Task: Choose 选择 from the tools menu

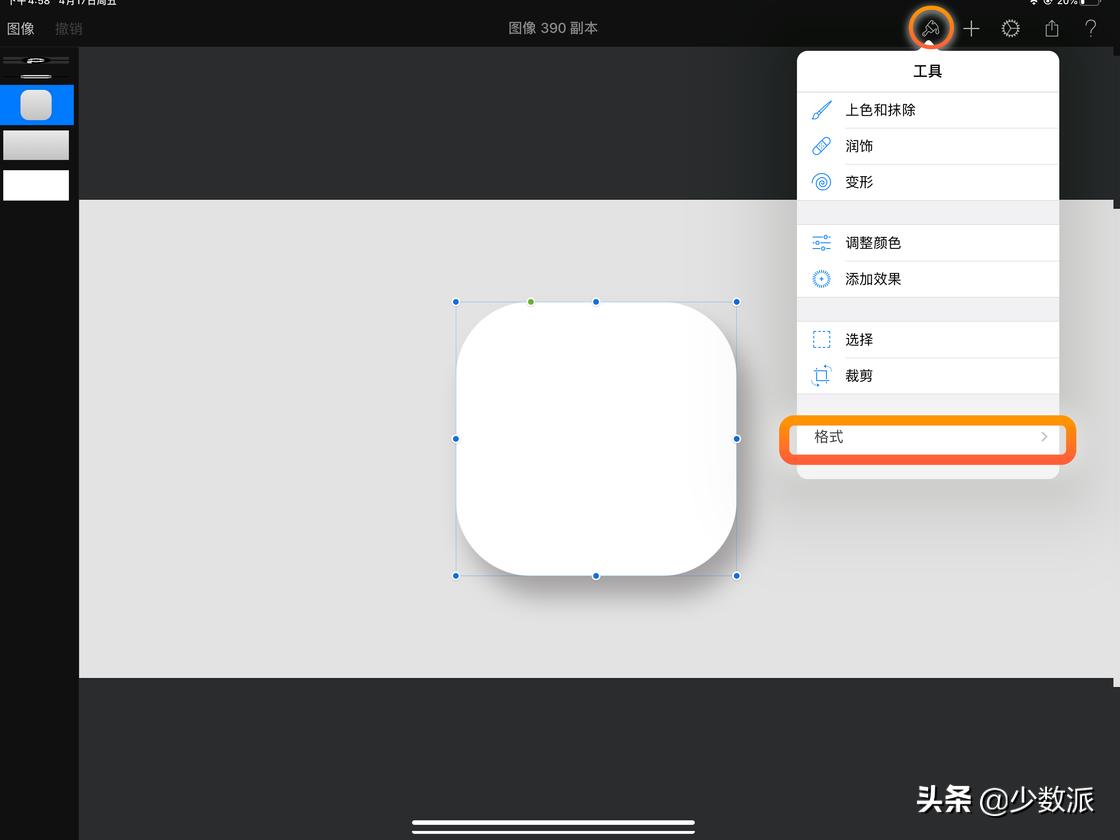Action: (x=928, y=339)
